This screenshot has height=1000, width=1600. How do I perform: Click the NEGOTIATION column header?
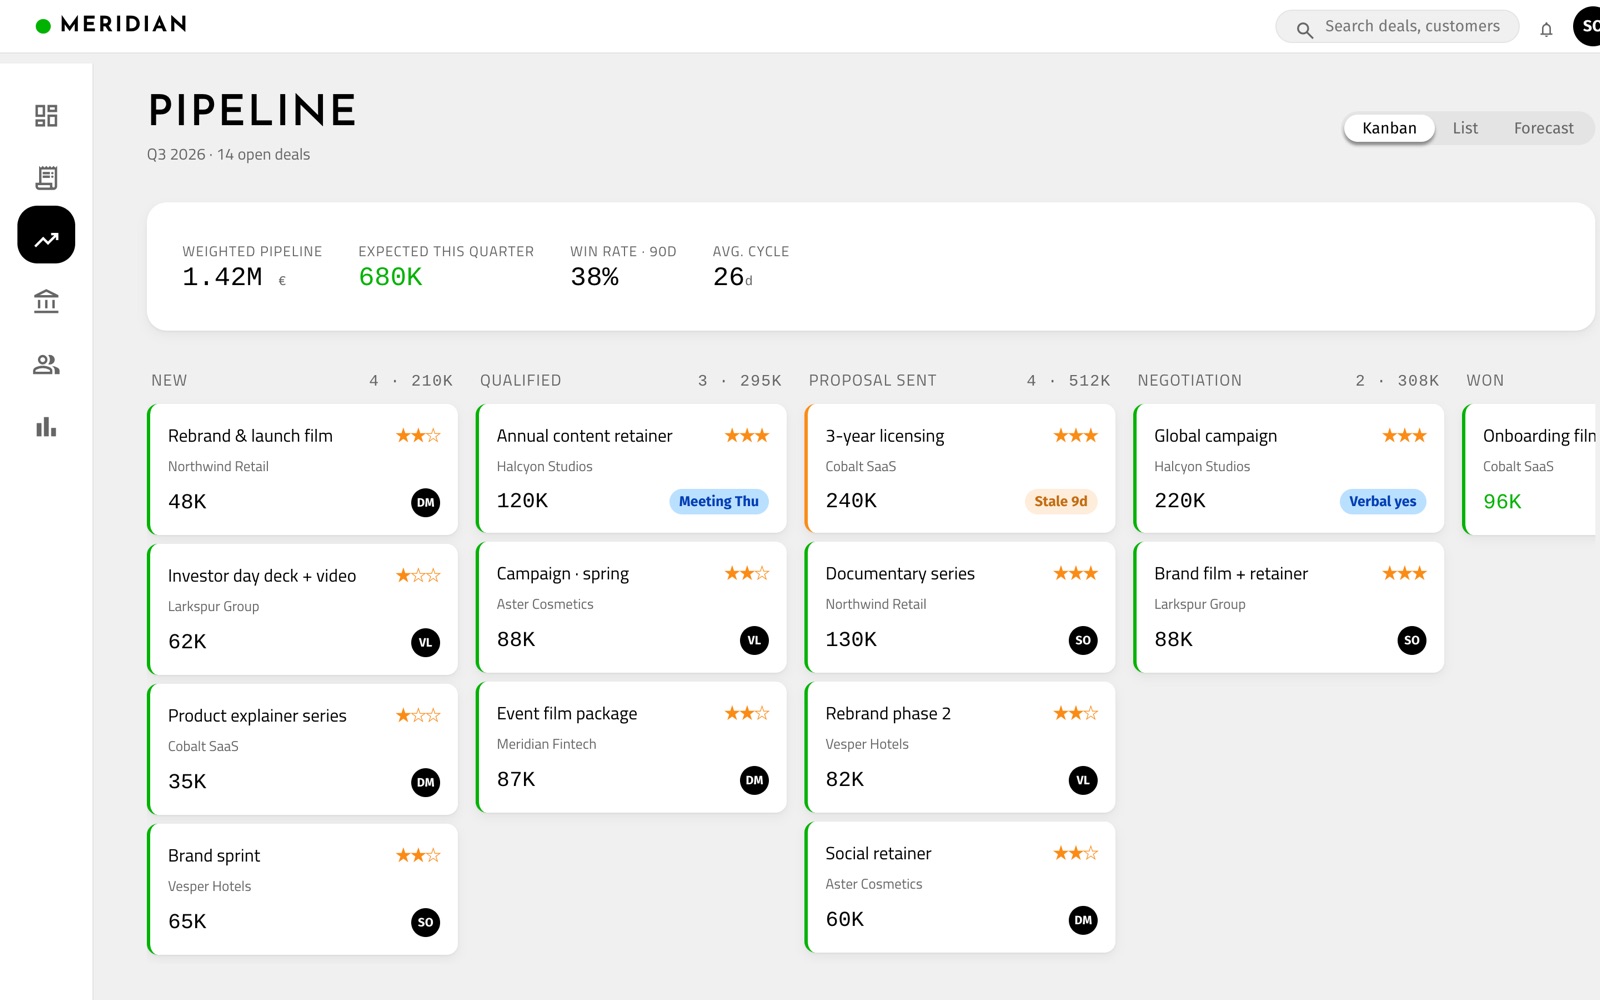tap(1190, 380)
